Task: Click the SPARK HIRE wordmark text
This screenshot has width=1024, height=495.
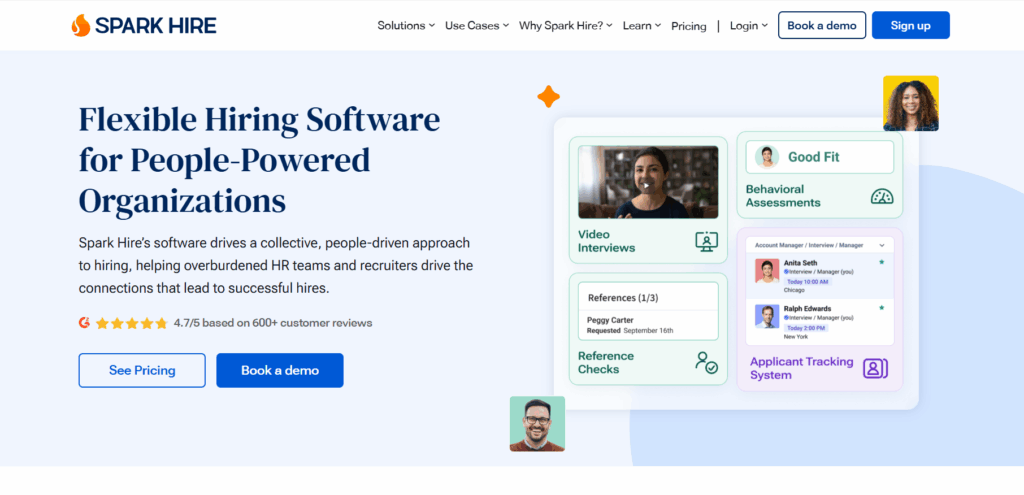Action: [x=155, y=25]
